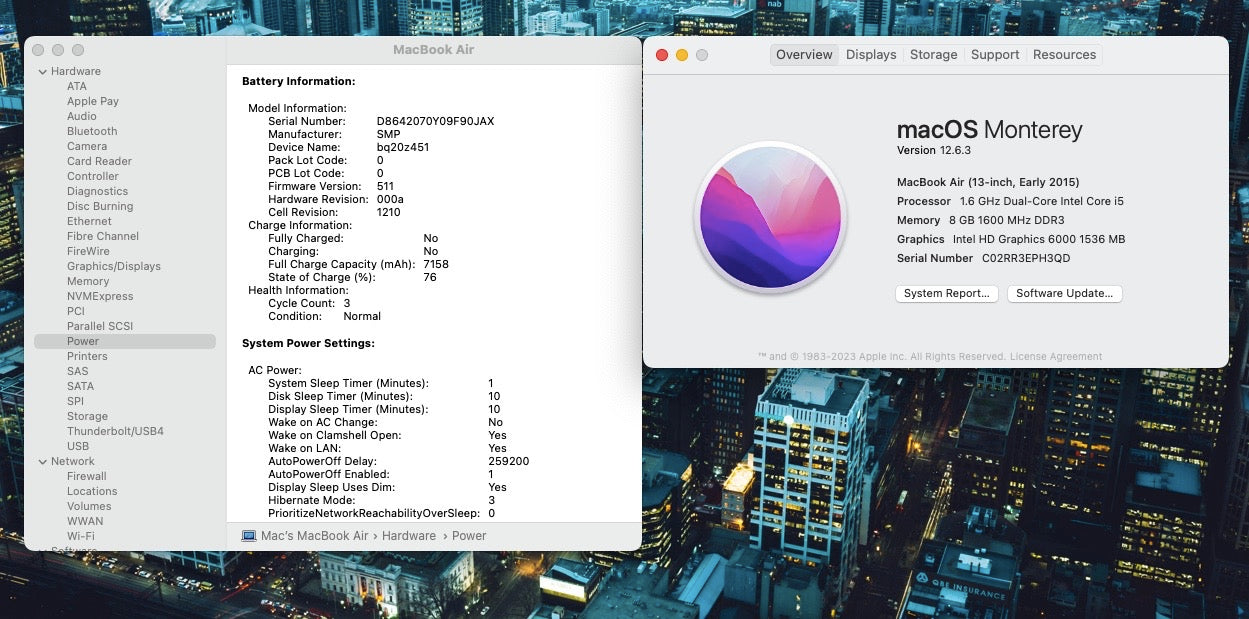The width and height of the screenshot is (1249, 619).
Task: Switch to the Displays tab
Action: (871, 55)
